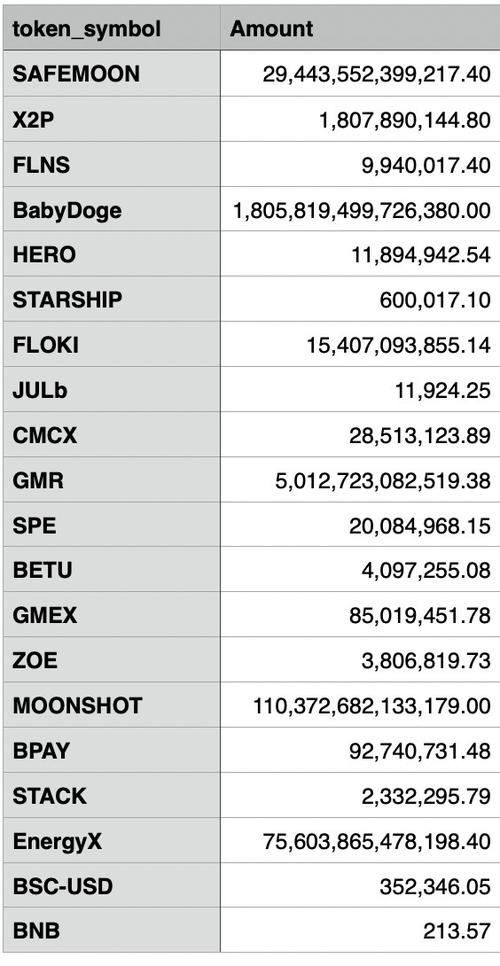Click the SAFEMOON row label cell

[x=111, y=73]
